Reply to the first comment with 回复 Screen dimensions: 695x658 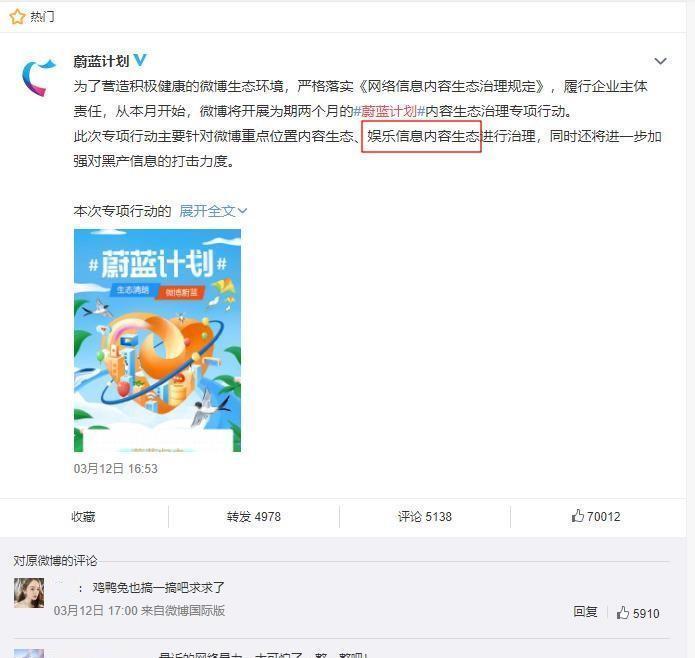pos(585,612)
